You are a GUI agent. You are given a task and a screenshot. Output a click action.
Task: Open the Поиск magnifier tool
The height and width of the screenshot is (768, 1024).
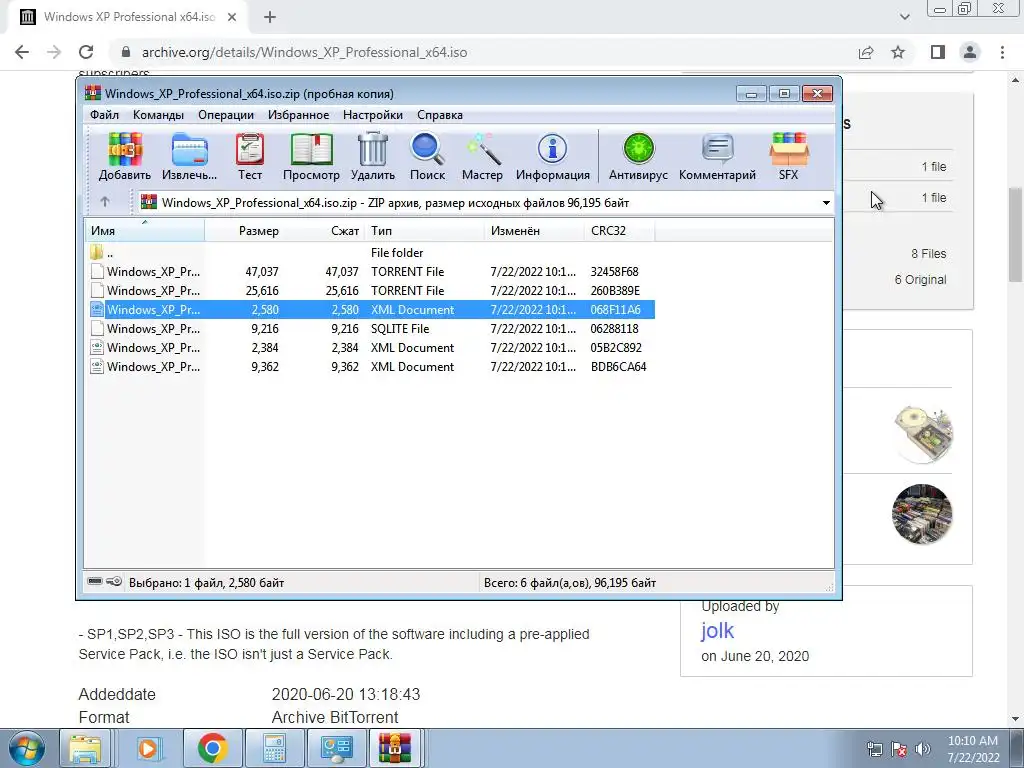point(427,157)
